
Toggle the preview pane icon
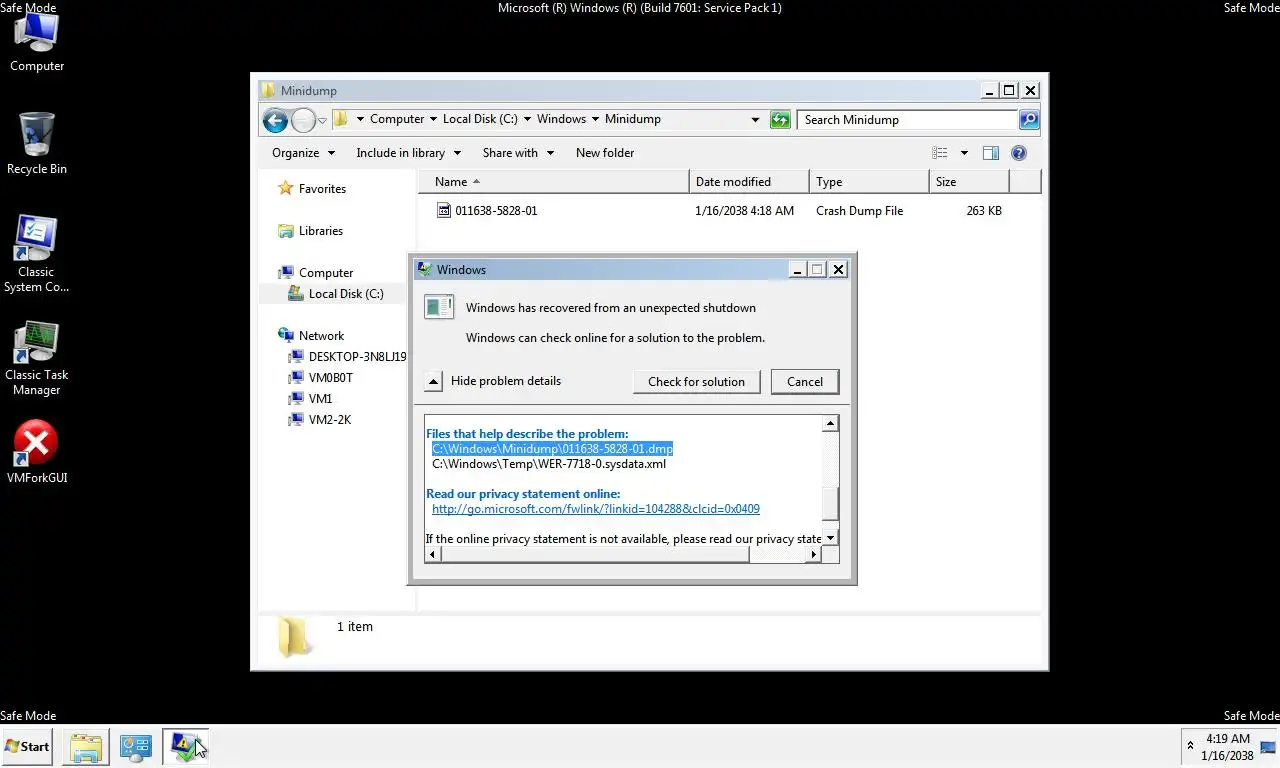tap(990, 153)
